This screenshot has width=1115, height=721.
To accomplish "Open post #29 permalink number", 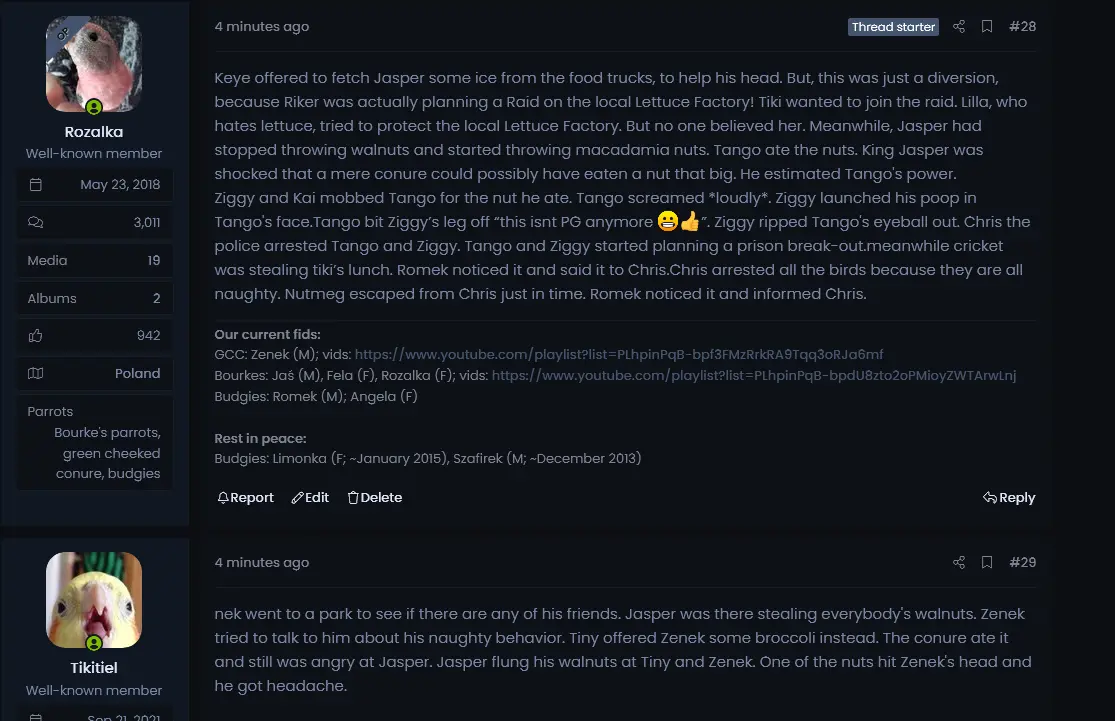I will [x=1022, y=562].
